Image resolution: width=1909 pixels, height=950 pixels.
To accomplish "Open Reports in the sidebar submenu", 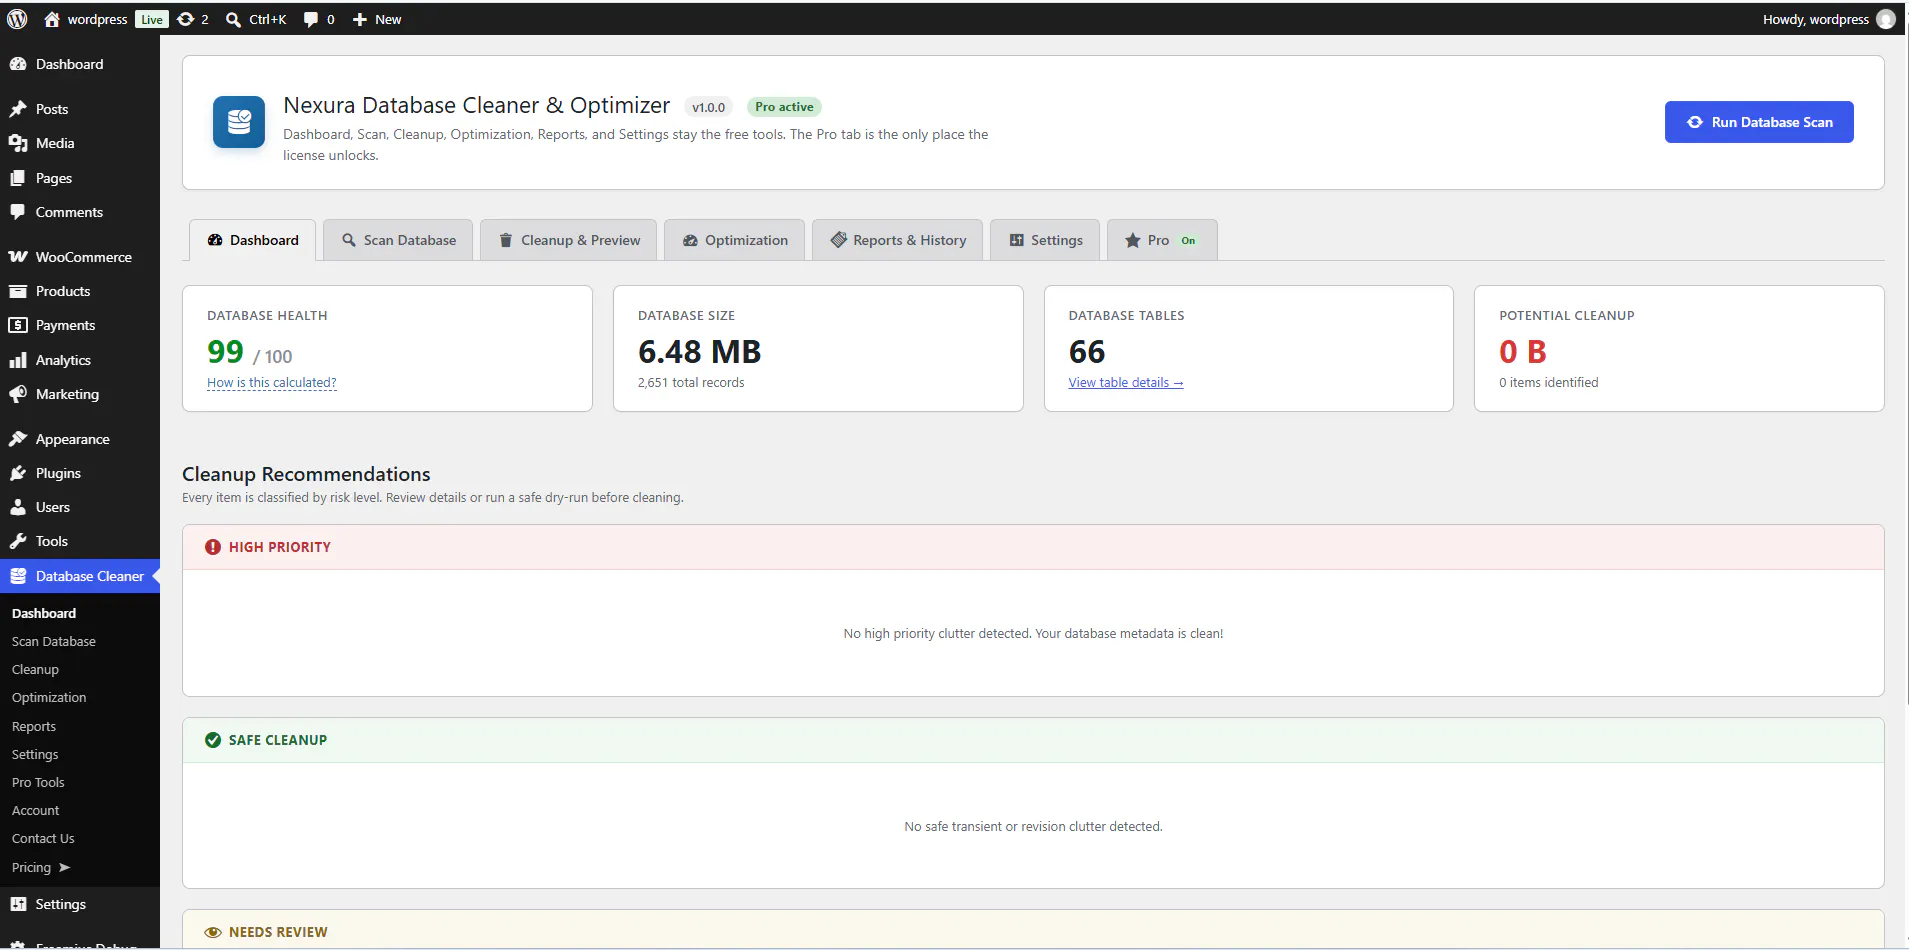I will (34, 727).
